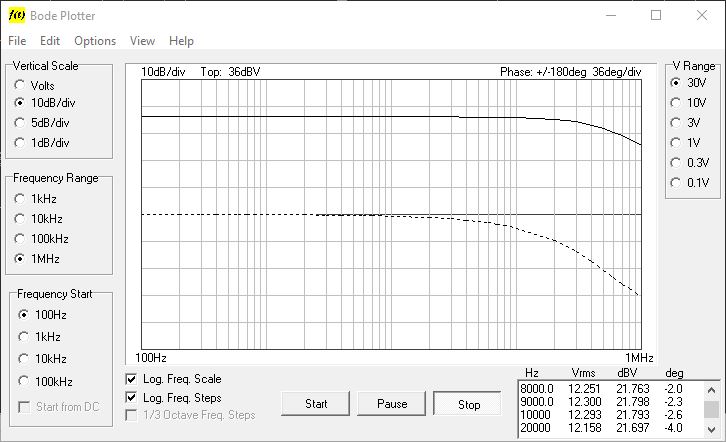Open the File menu
Screen dimensions: 726x442
coord(17,41)
